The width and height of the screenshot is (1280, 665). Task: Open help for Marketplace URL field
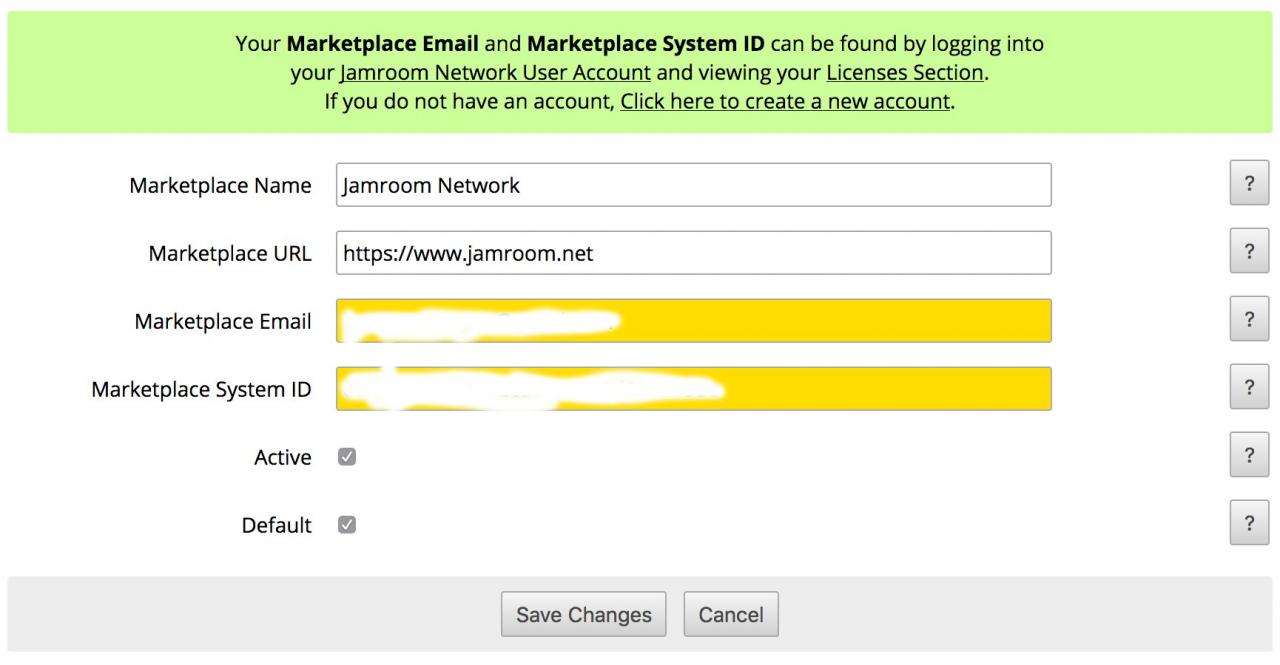tap(1249, 252)
